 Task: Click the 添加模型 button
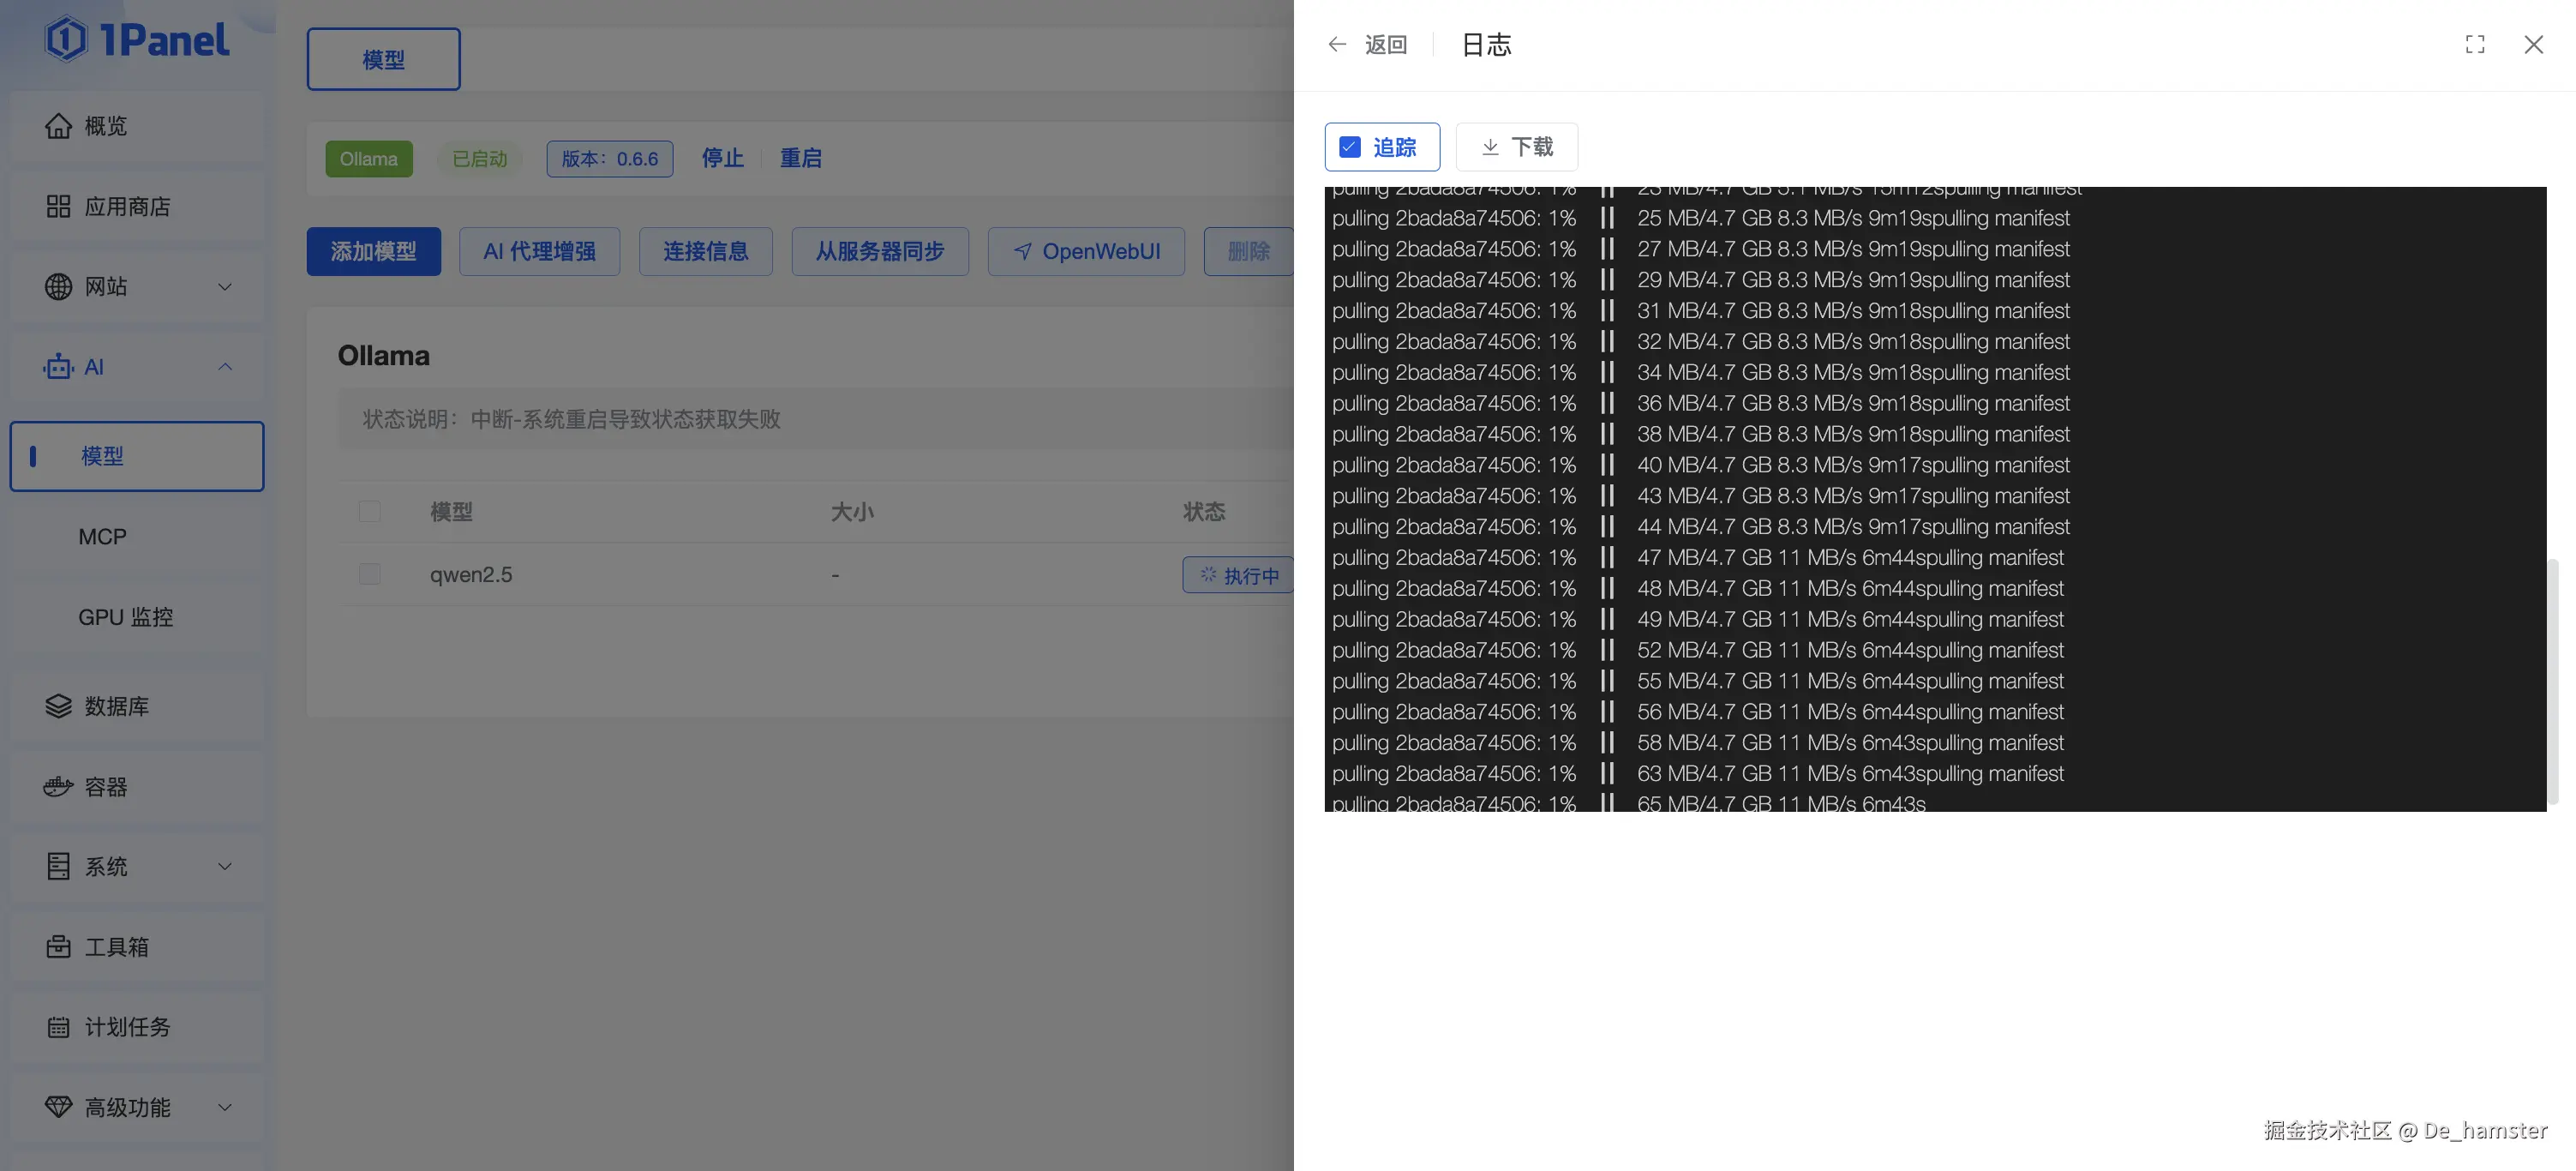click(373, 252)
